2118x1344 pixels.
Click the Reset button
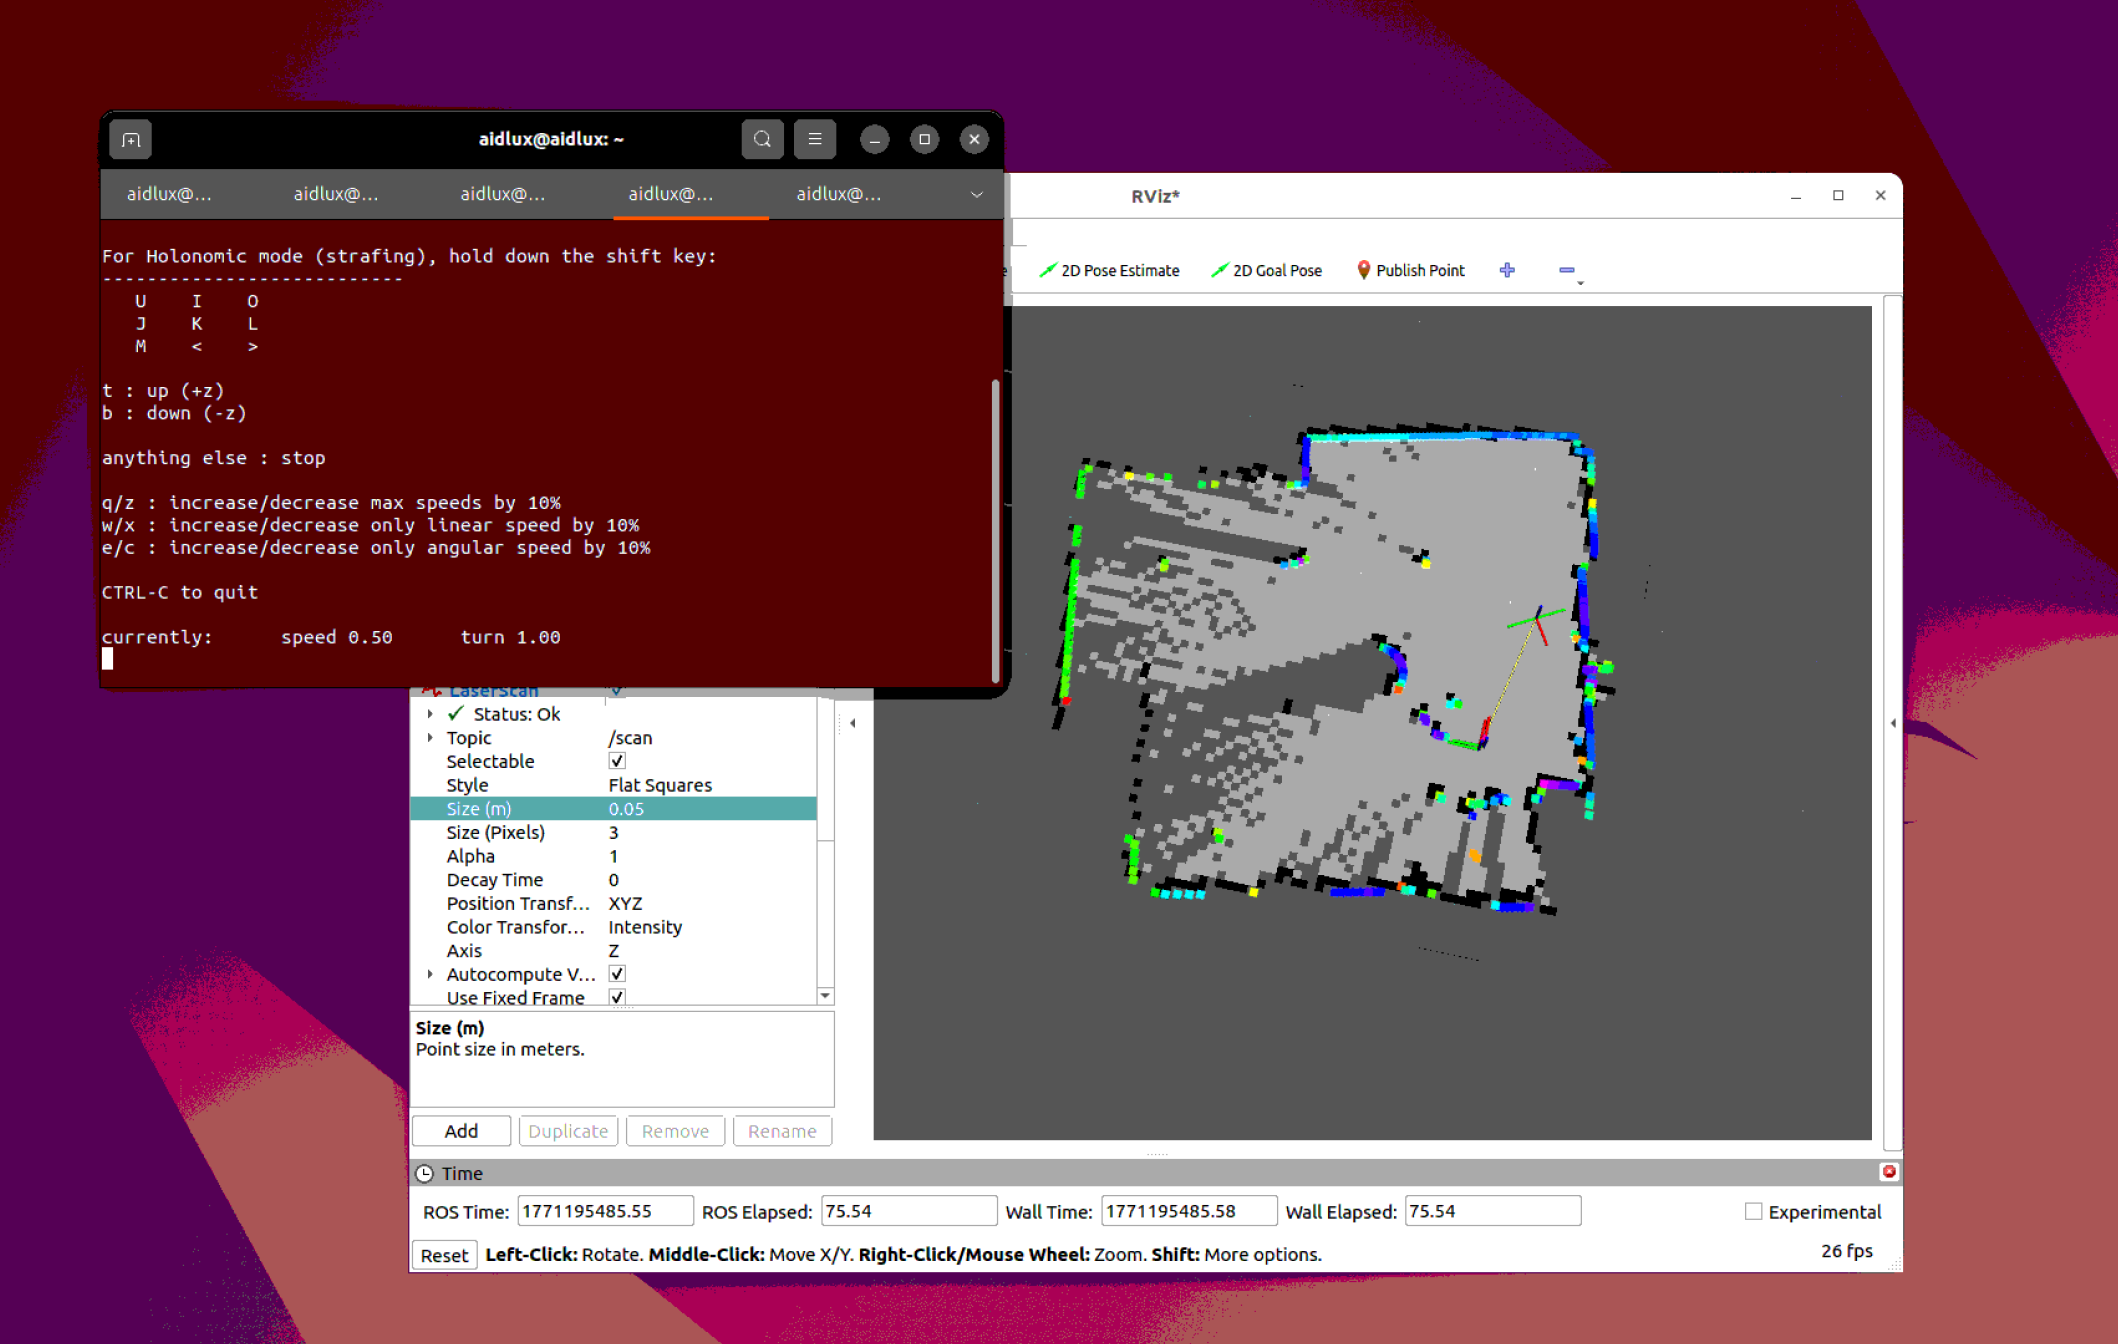point(443,1255)
